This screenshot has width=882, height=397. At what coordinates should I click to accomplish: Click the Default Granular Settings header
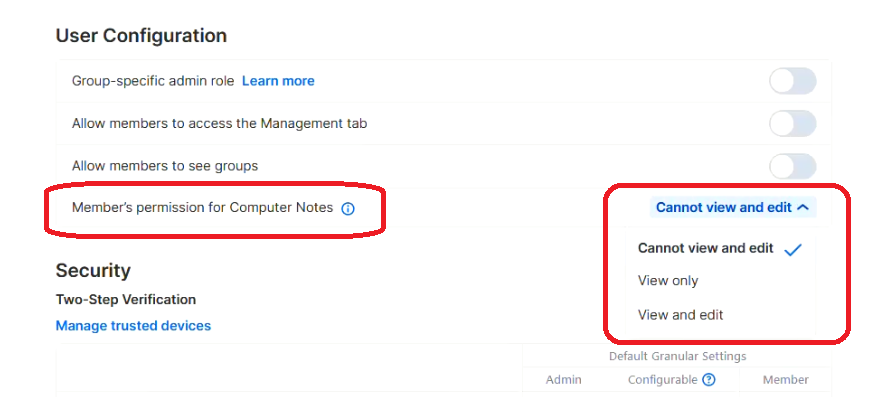click(x=677, y=356)
